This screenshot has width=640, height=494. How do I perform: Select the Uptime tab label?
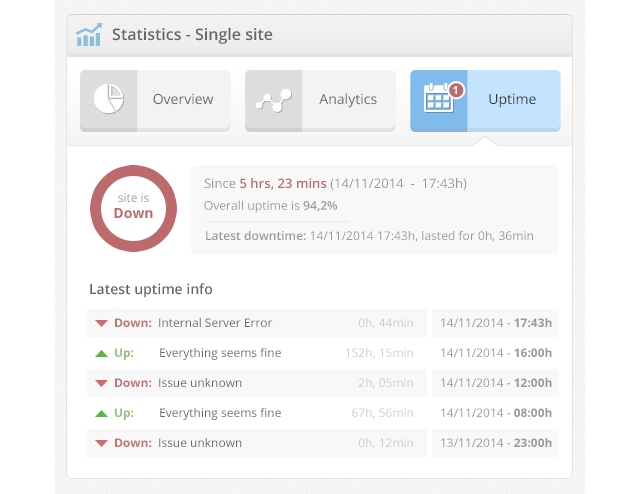coord(512,99)
